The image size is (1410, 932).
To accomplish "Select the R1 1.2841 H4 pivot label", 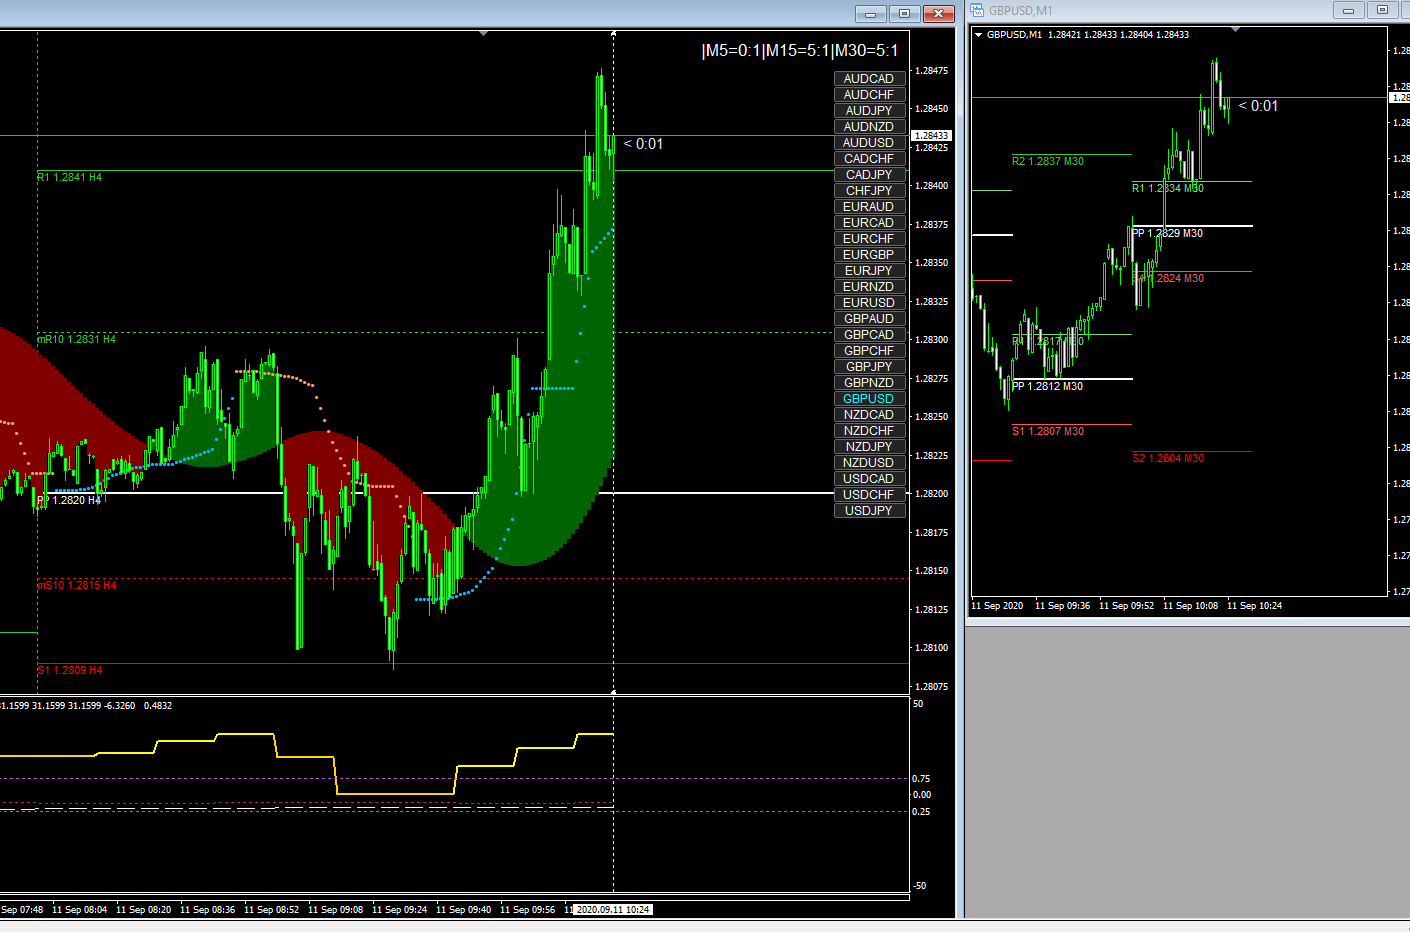I will 70,177.
